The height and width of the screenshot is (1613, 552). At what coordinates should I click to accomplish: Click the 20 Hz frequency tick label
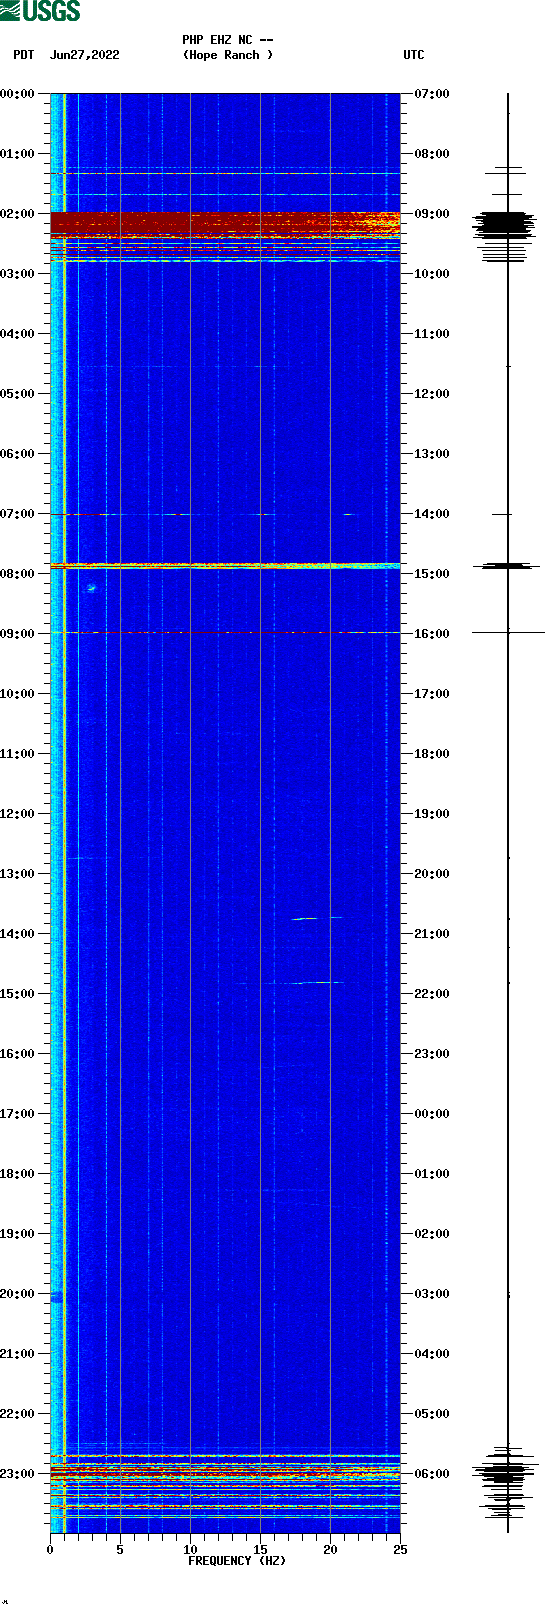coord(330,1550)
